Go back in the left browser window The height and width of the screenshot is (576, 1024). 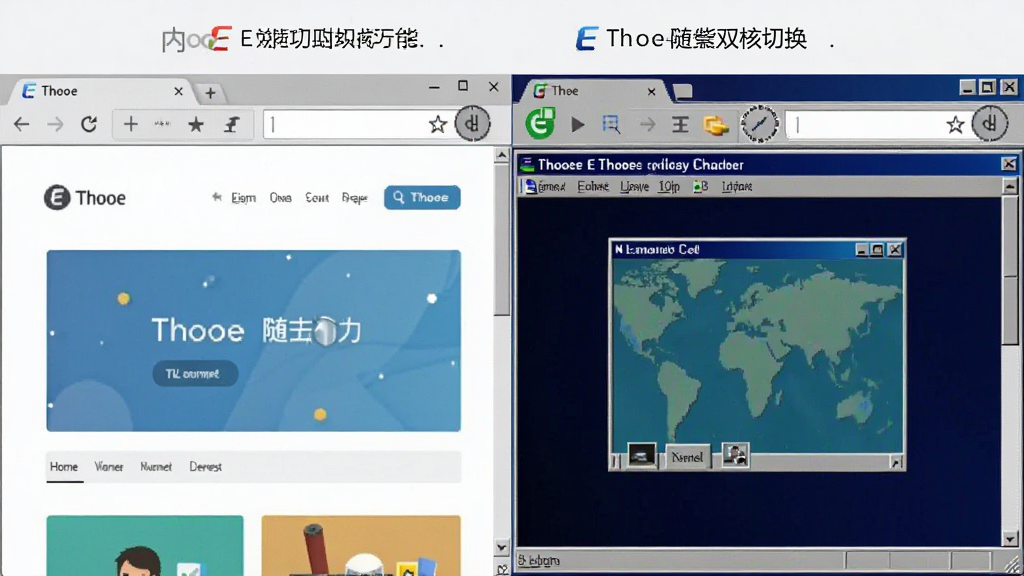(22, 124)
